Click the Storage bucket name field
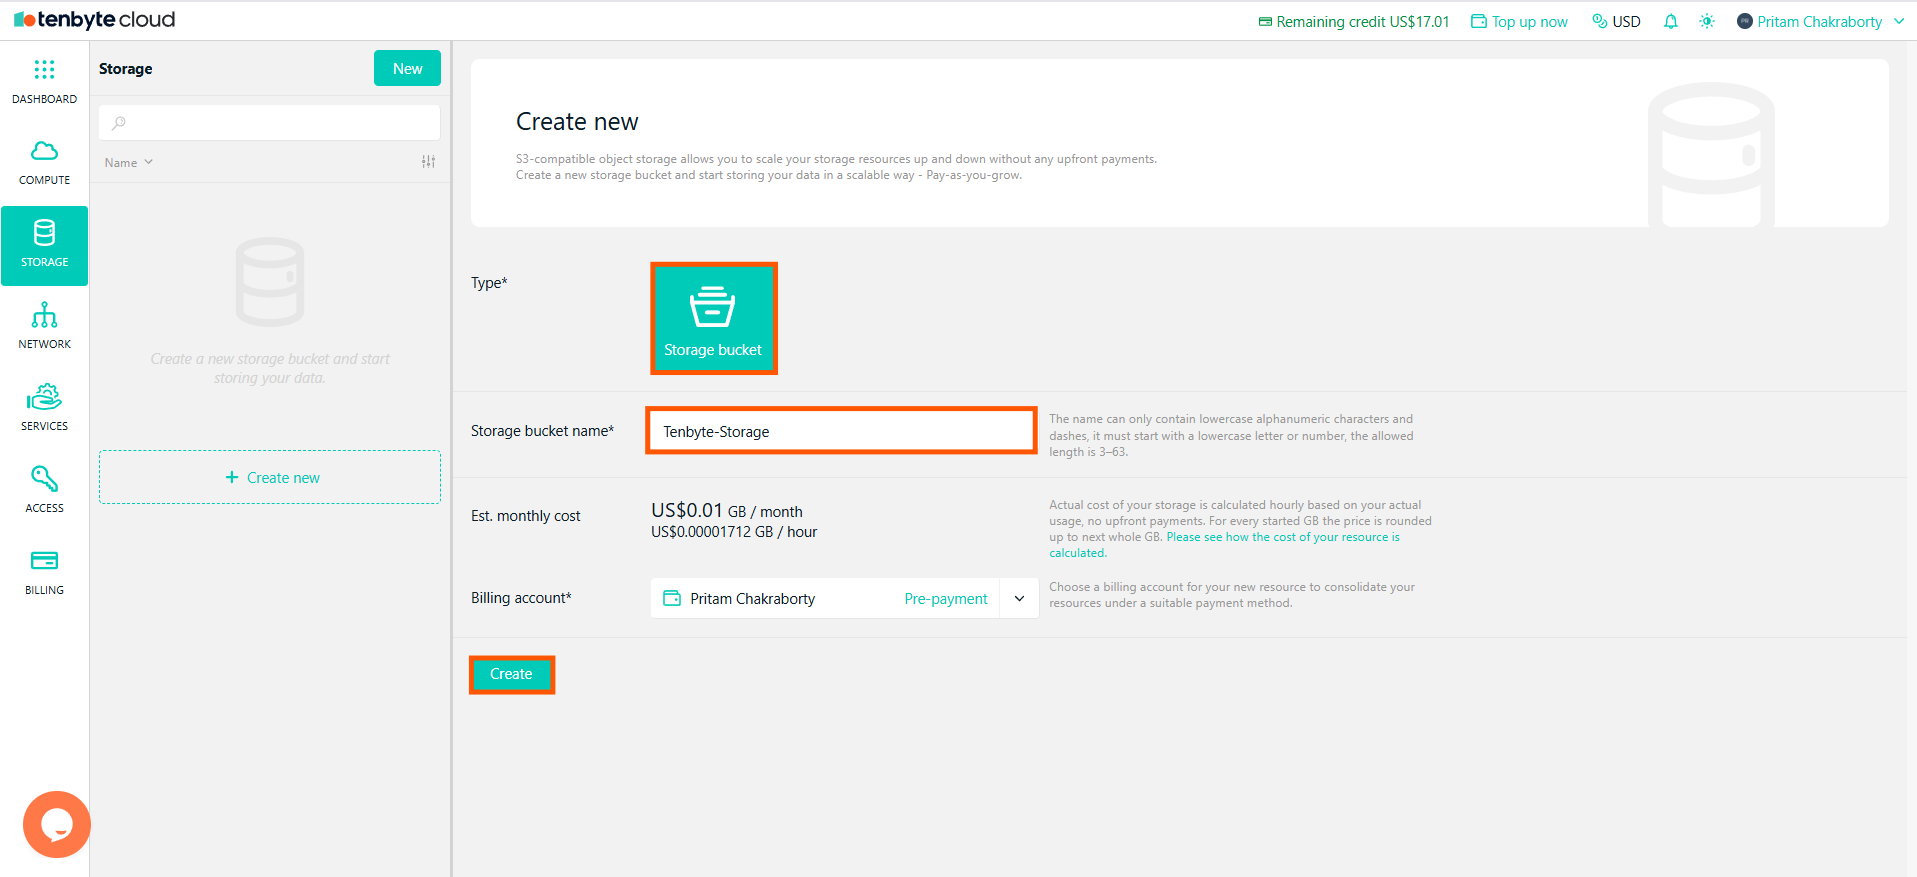 [841, 431]
